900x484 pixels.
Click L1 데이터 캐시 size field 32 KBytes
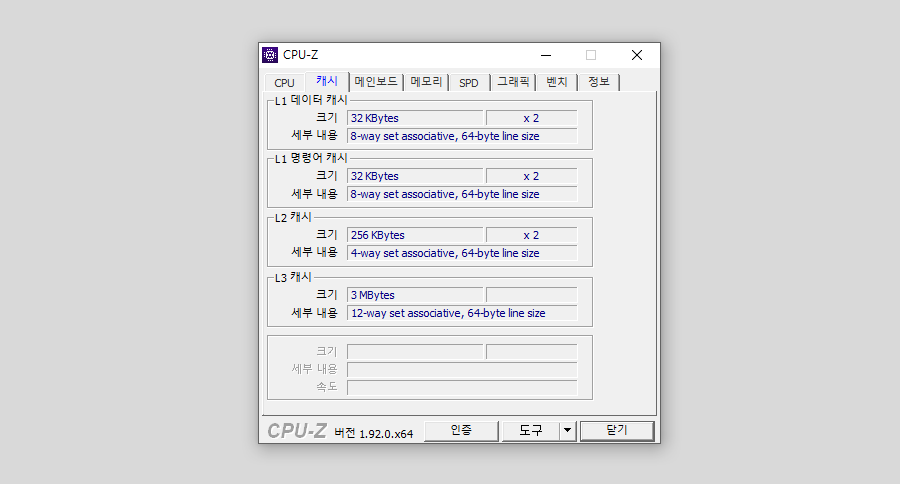click(x=415, y=118)
